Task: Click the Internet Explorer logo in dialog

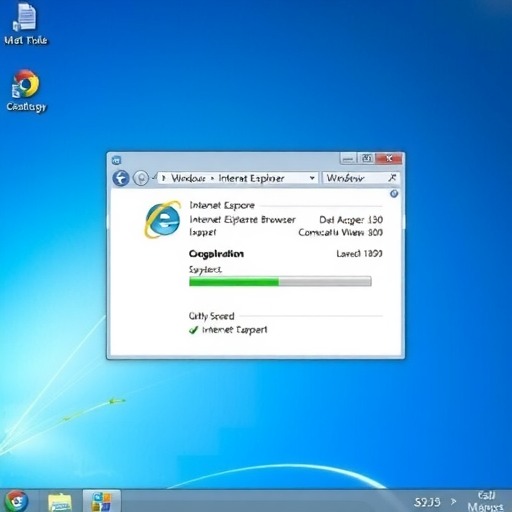Action: [x=163, y=219]
